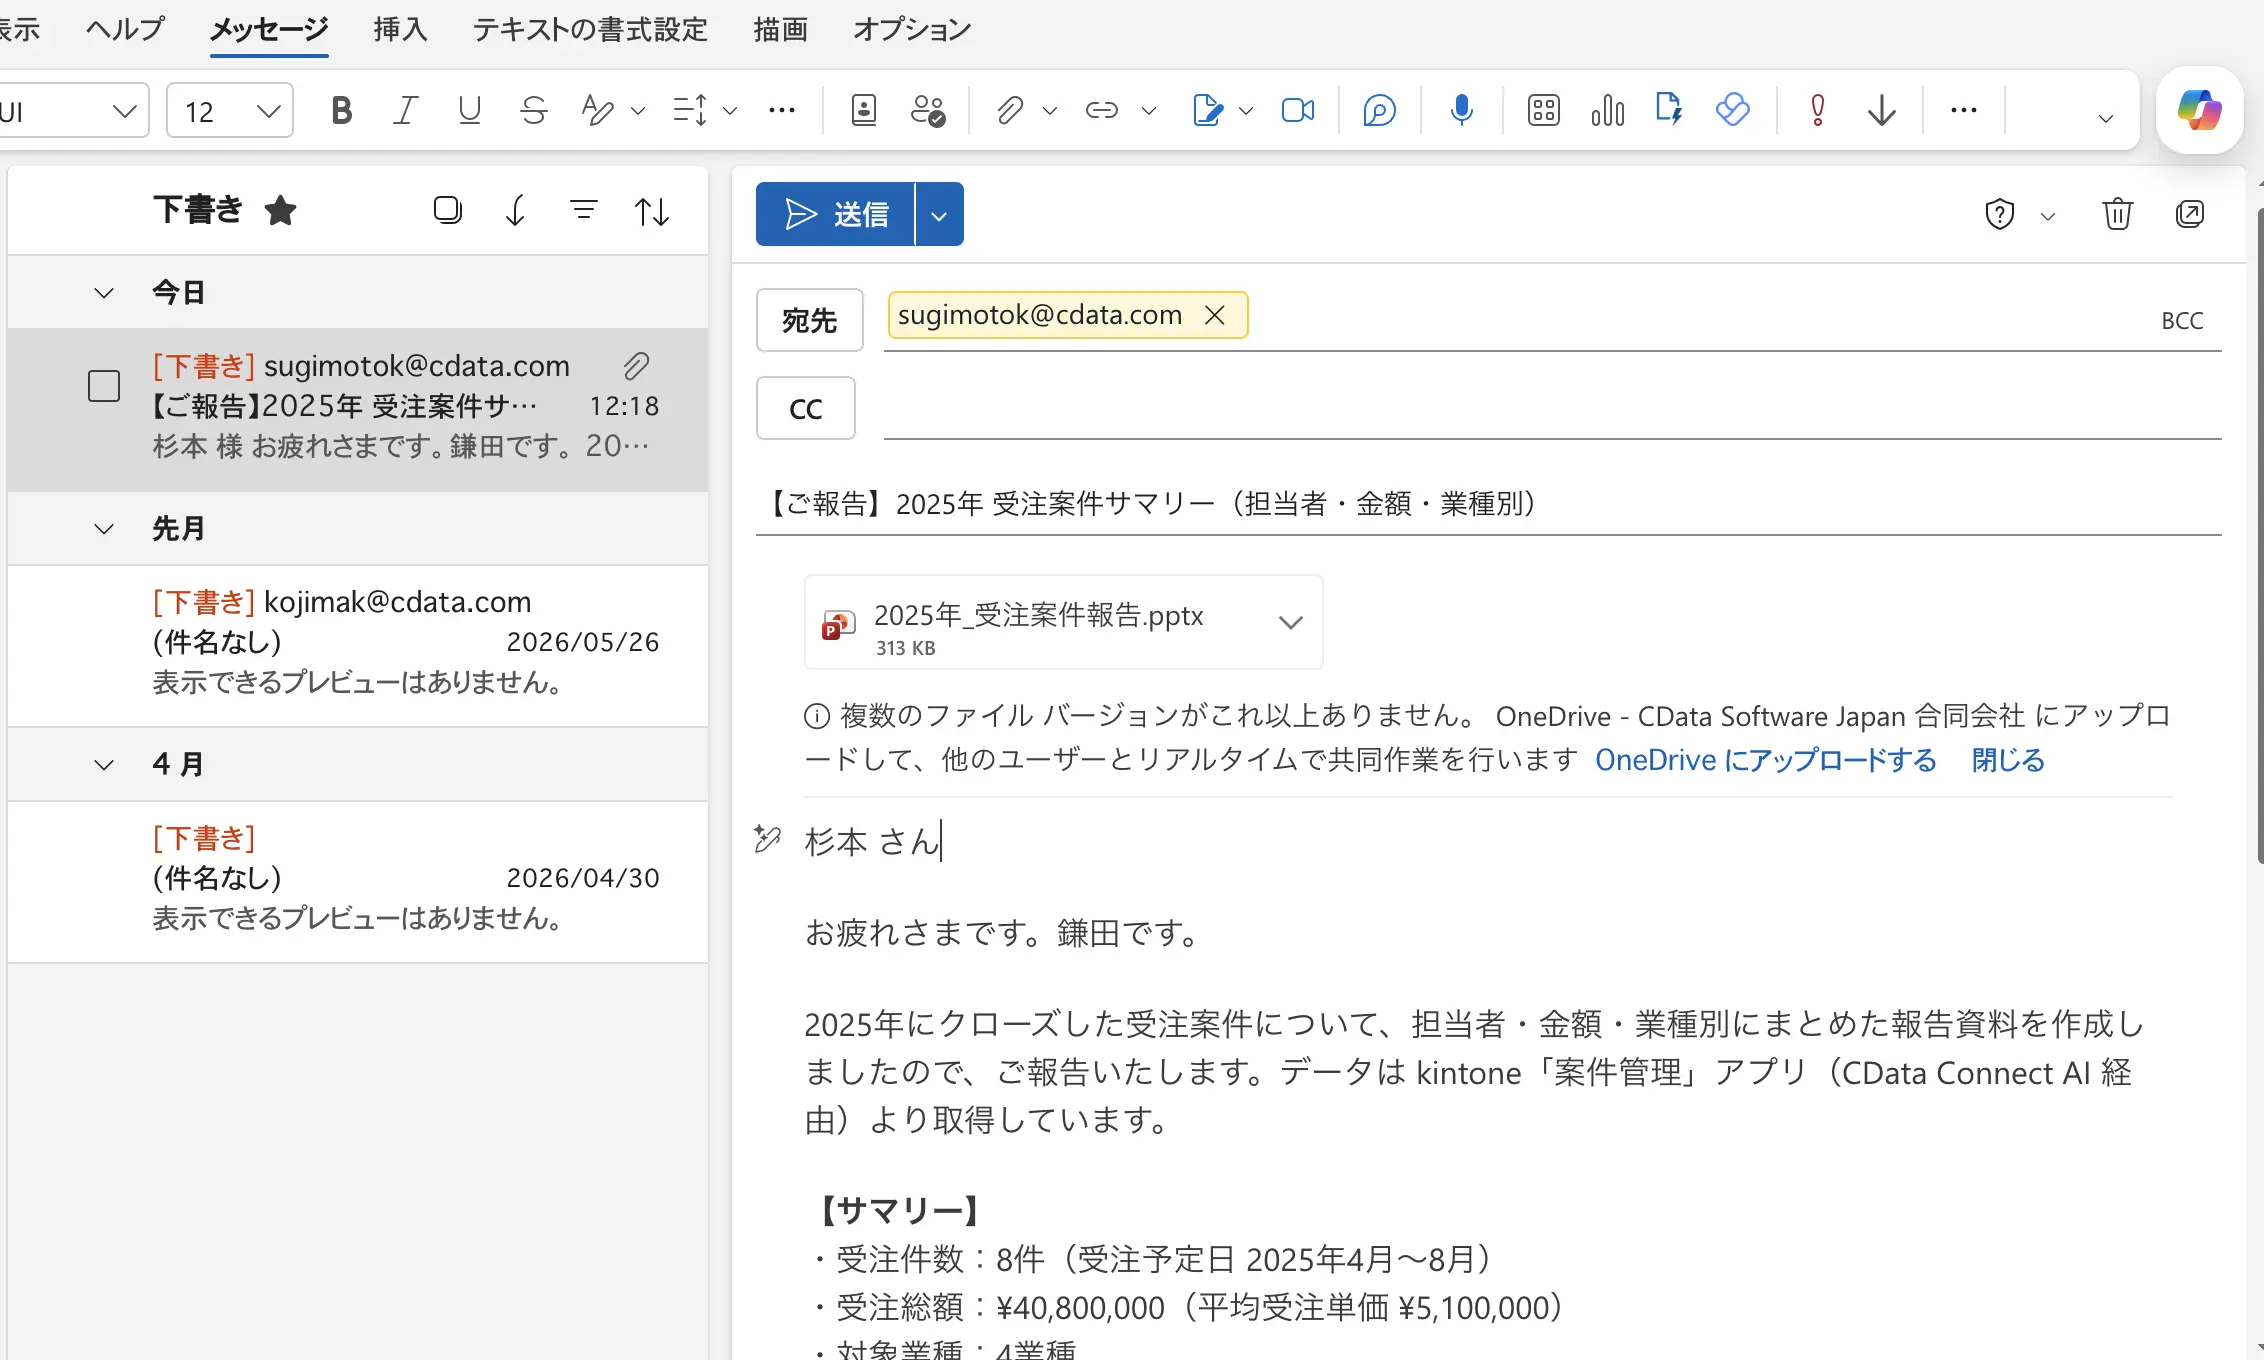Click the chat bubble icon
The height and width of the screenshot is (1360, 2264).
pos(1379,110)
